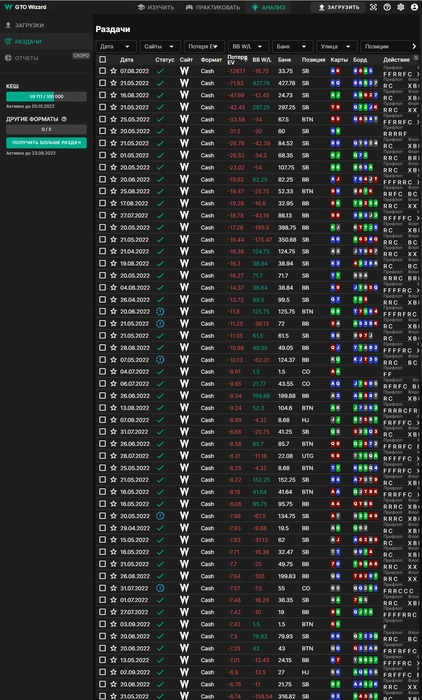This screenshot has width=422, height=700.
Task: Open ОТЧЕТЫ in the sidebar
Action: (x=46, y=58)
